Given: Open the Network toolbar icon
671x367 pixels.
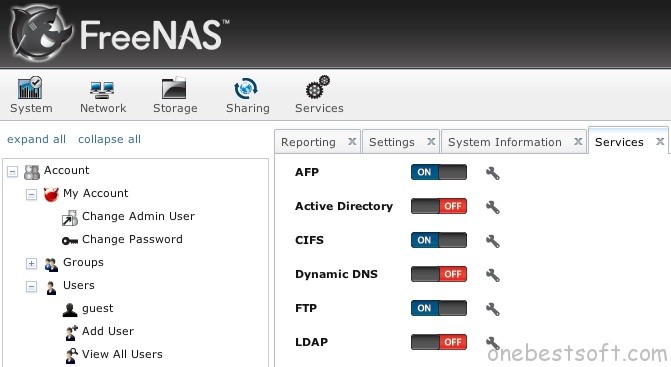Looking at the screenshot, I should pos(102,90).
